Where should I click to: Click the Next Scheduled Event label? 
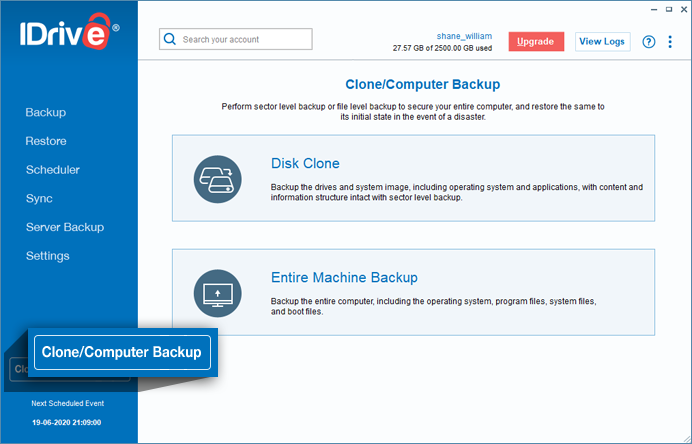coord(68,403)
